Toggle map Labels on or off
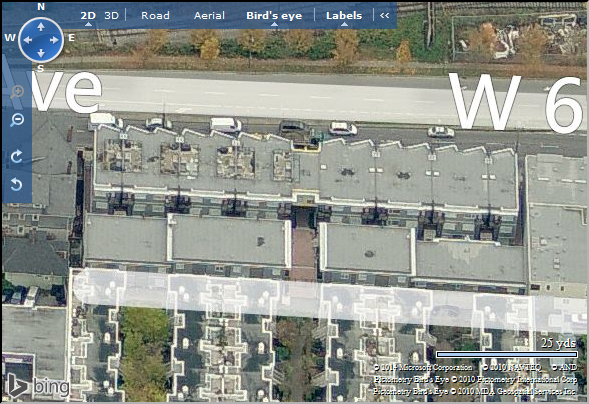 click(x=344, y=15)
